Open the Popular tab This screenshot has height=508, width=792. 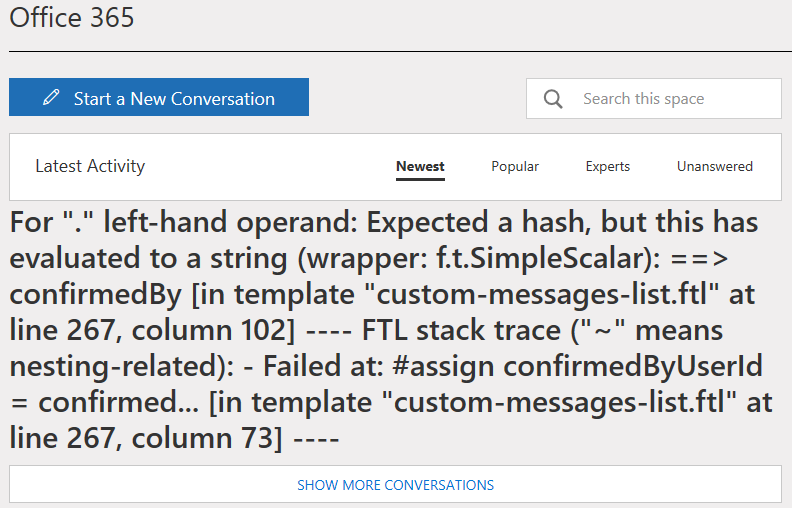click(x=515, y=167)
